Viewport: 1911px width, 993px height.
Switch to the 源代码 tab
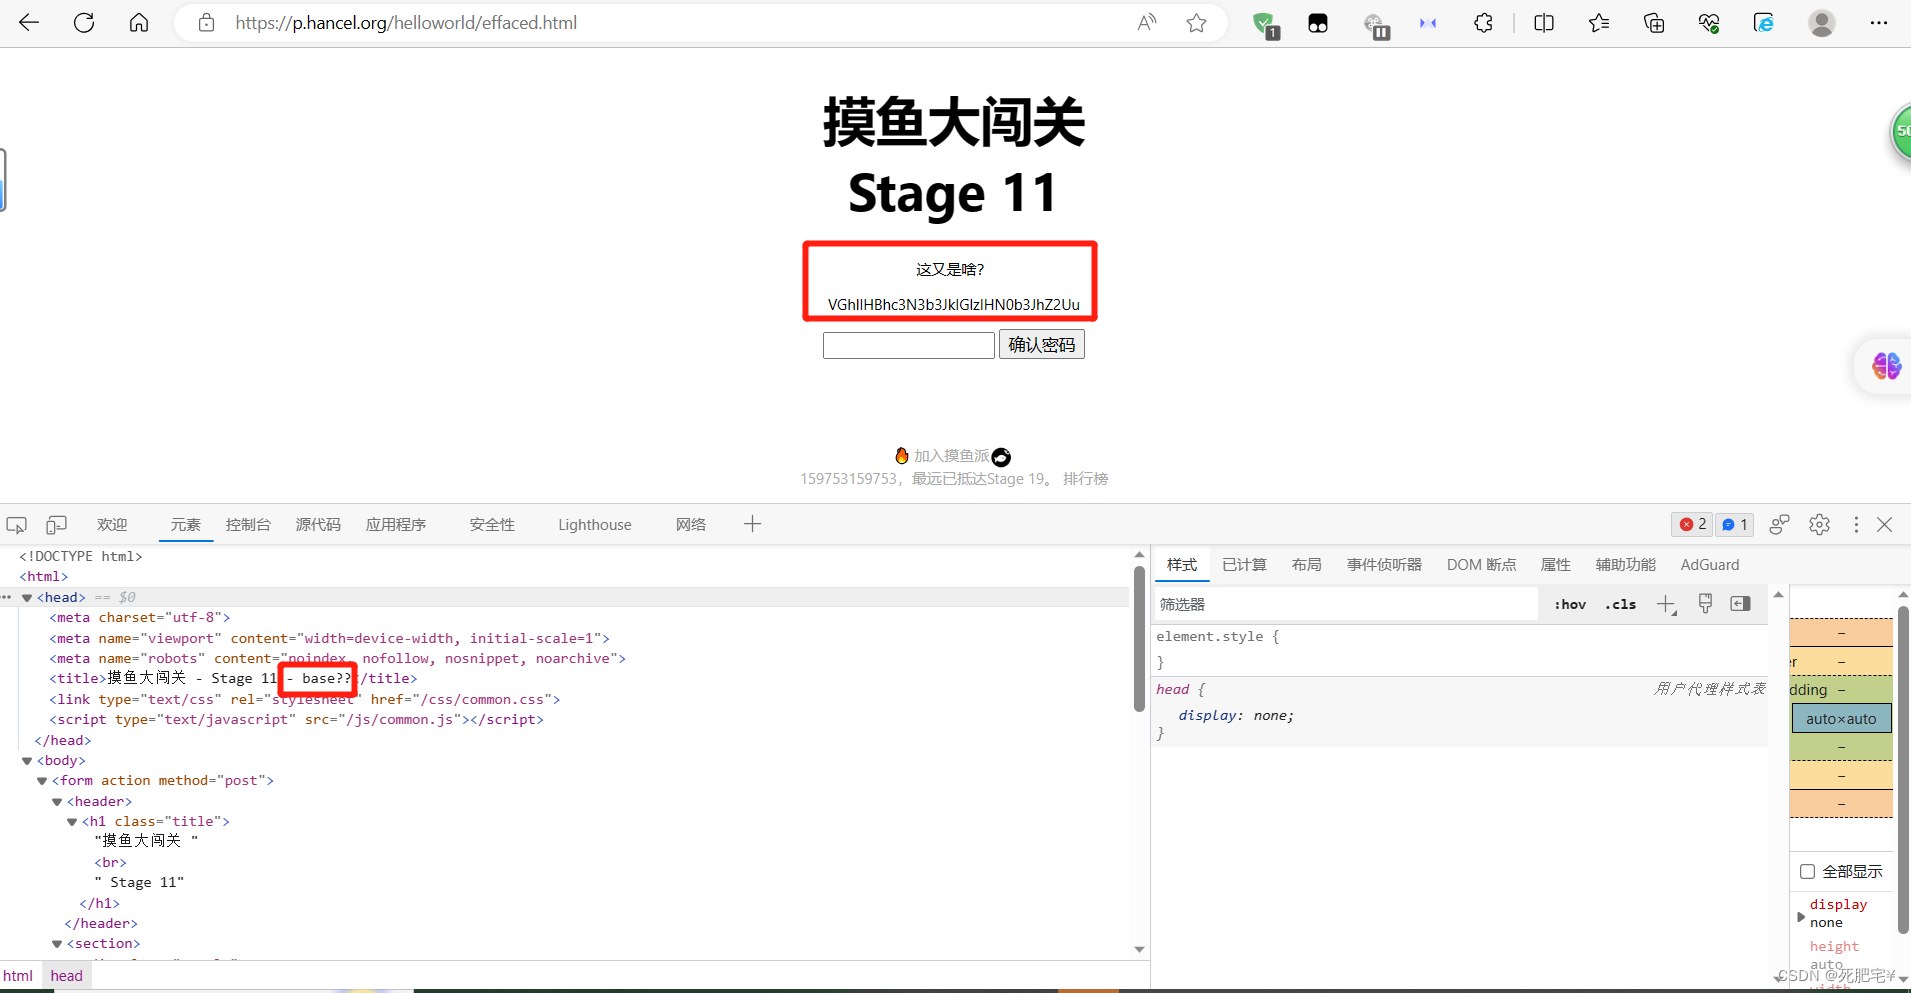318,524
